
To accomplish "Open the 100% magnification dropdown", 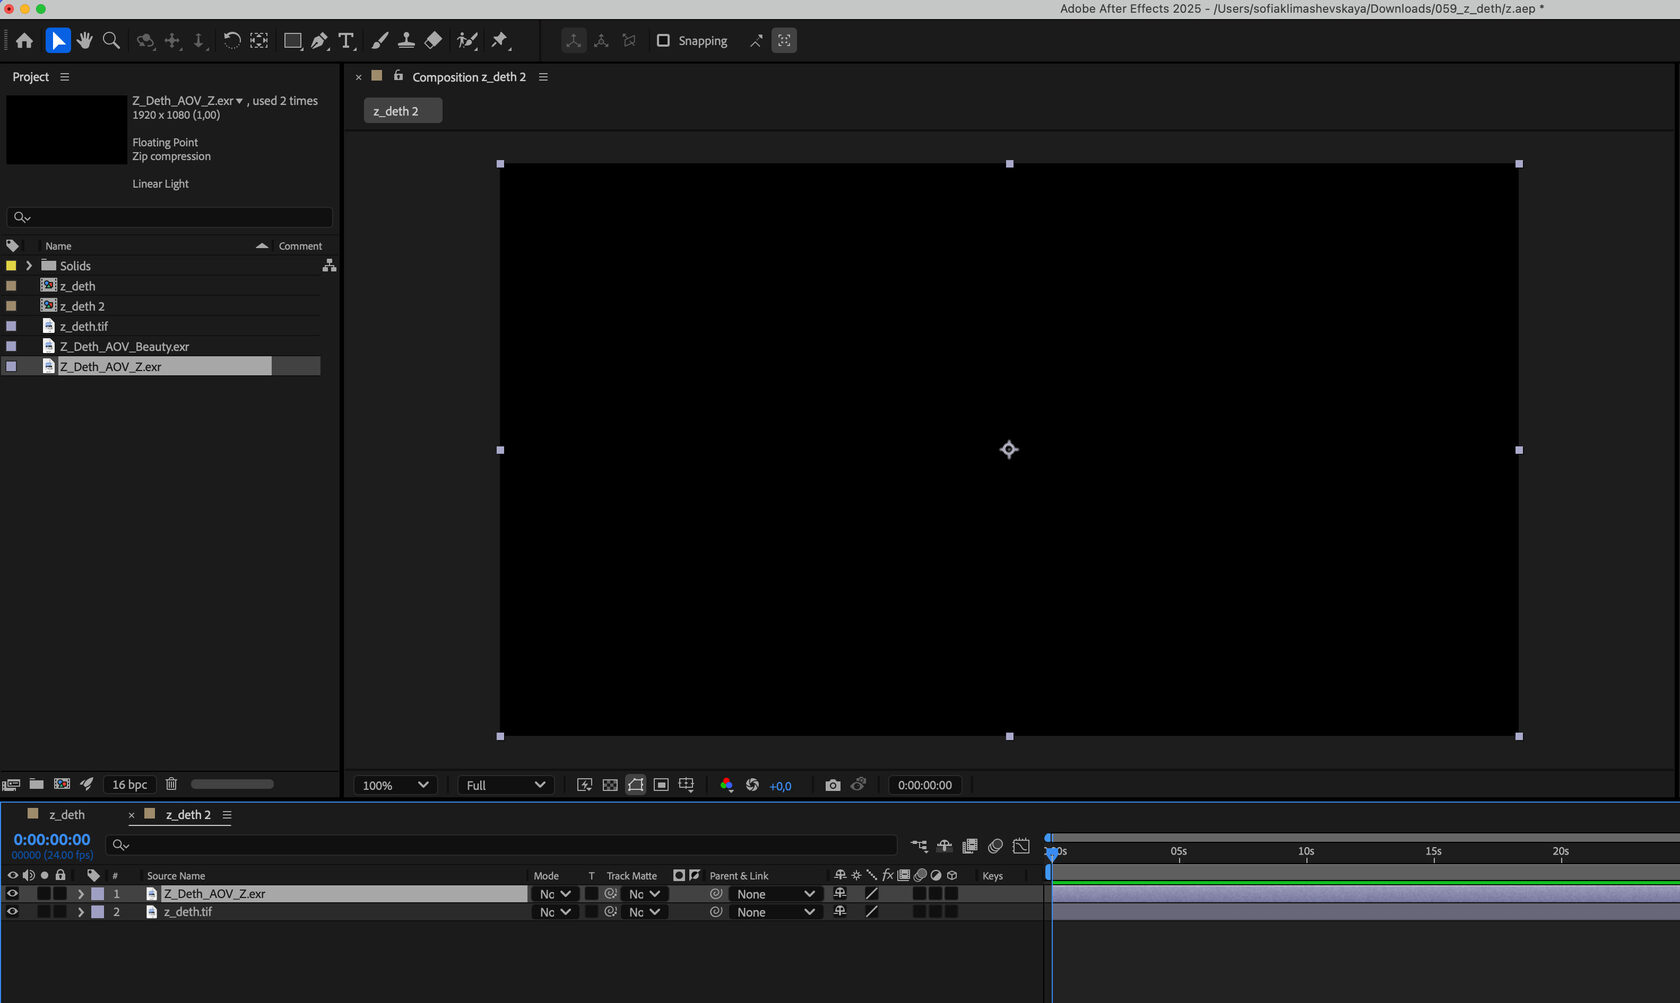I will click(x=396, y=785).
